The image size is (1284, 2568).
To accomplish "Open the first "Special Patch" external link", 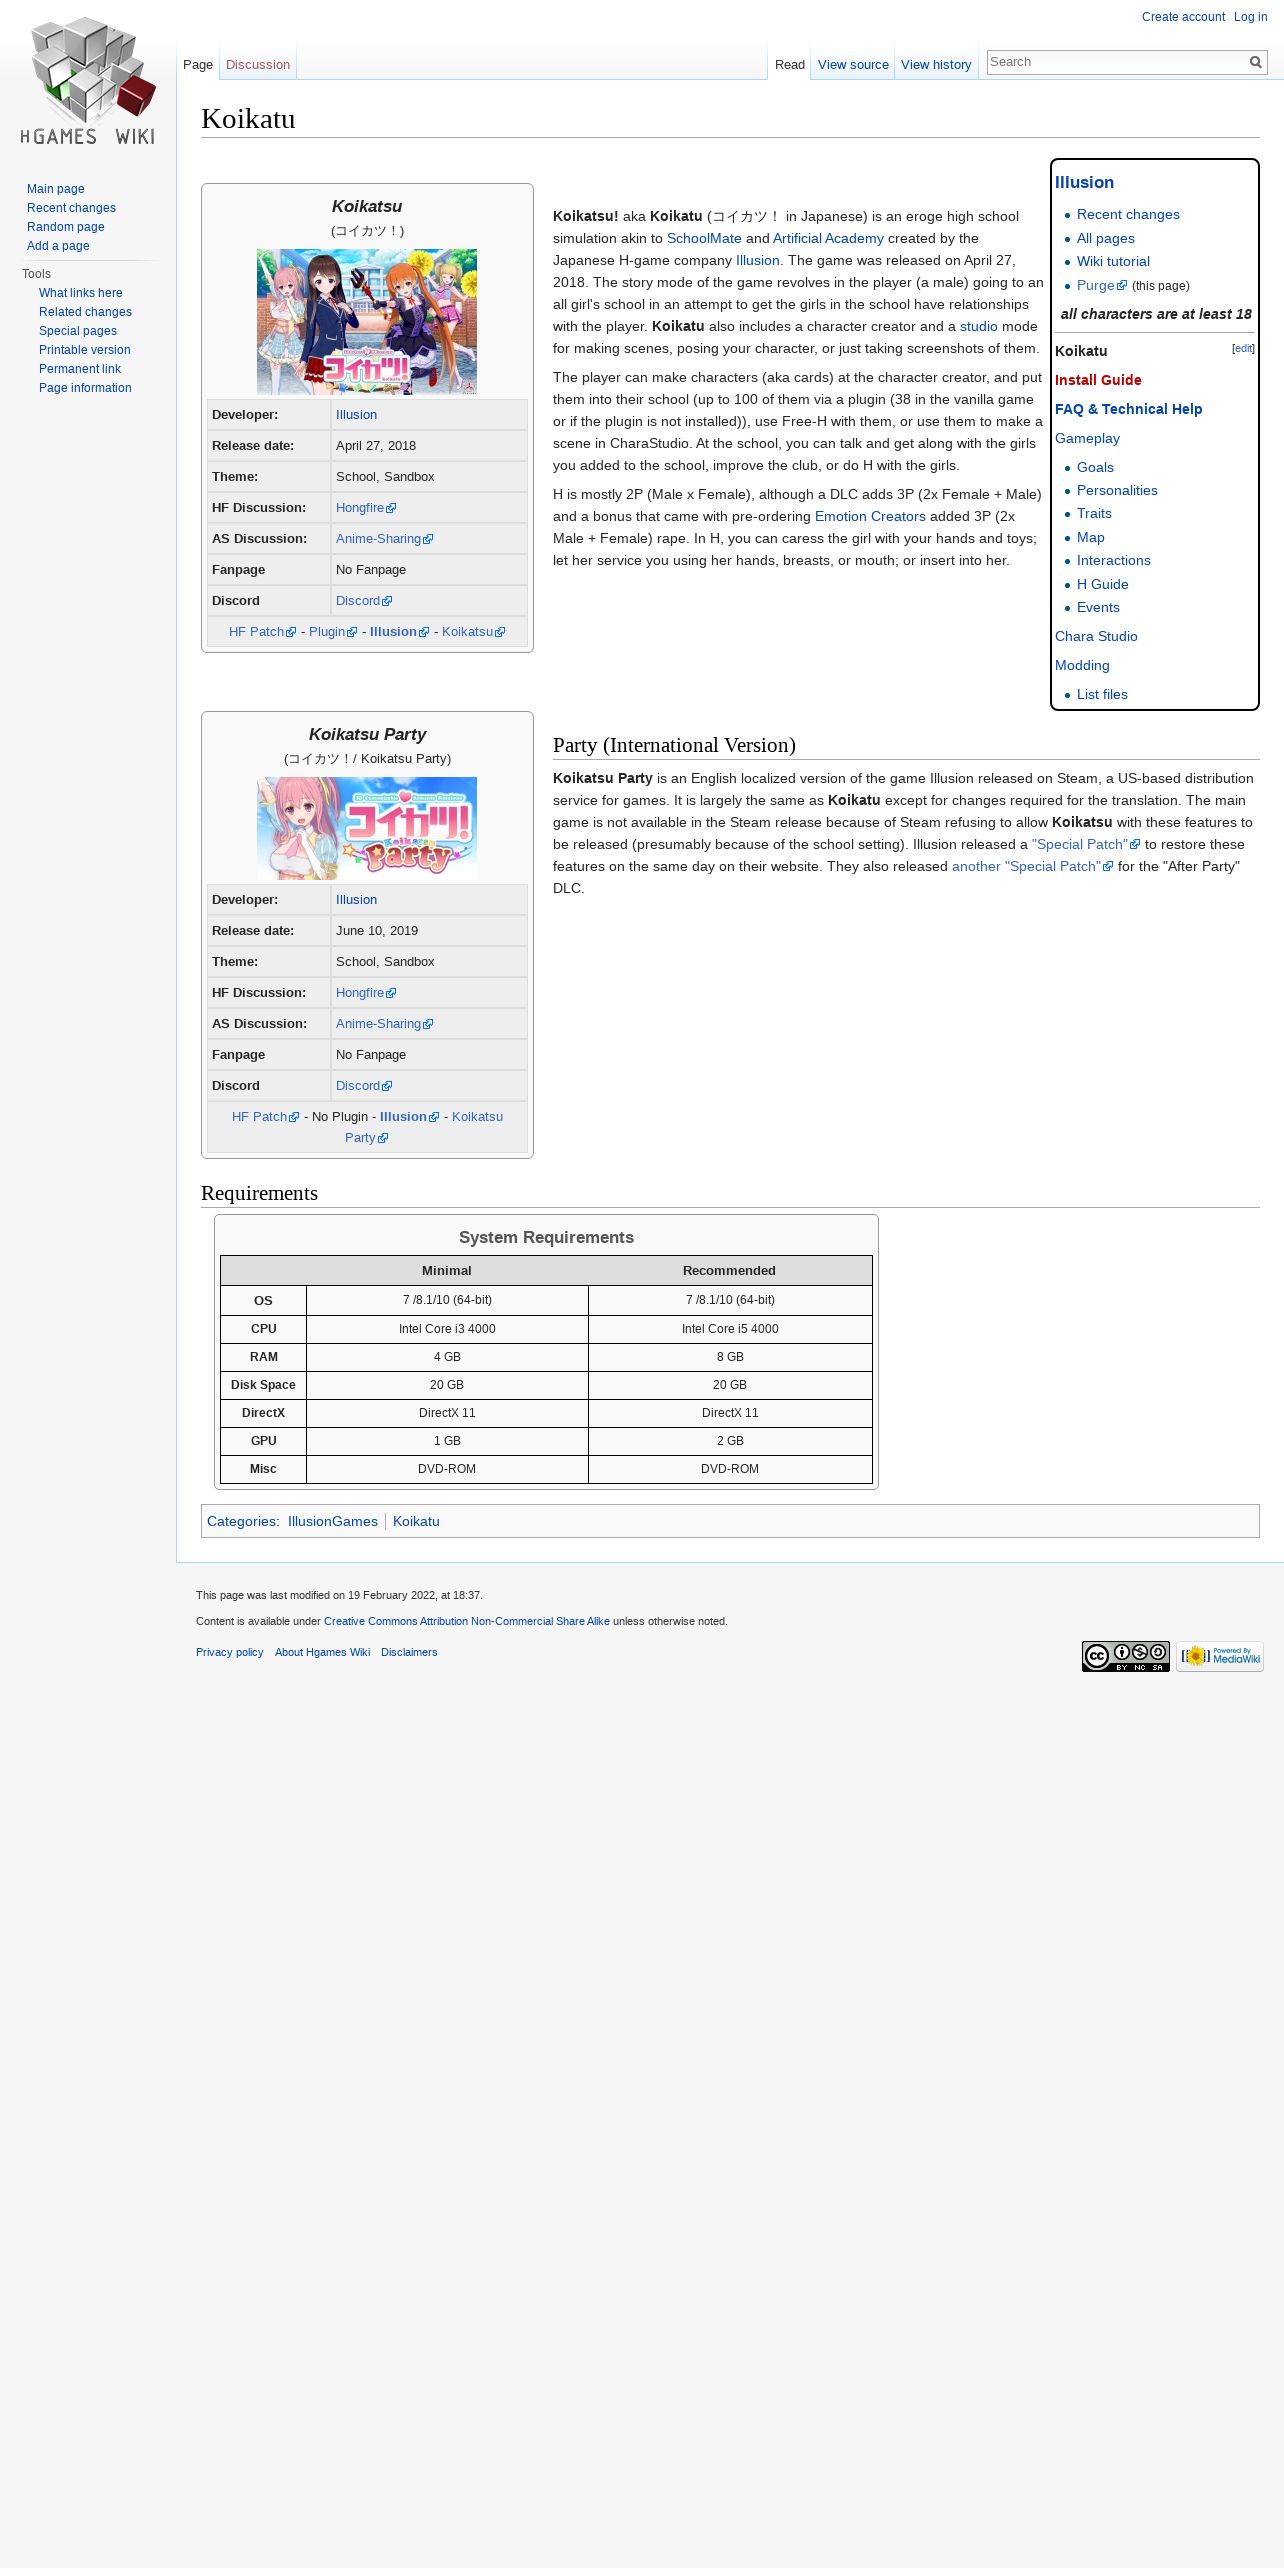I will (1086, 844).
